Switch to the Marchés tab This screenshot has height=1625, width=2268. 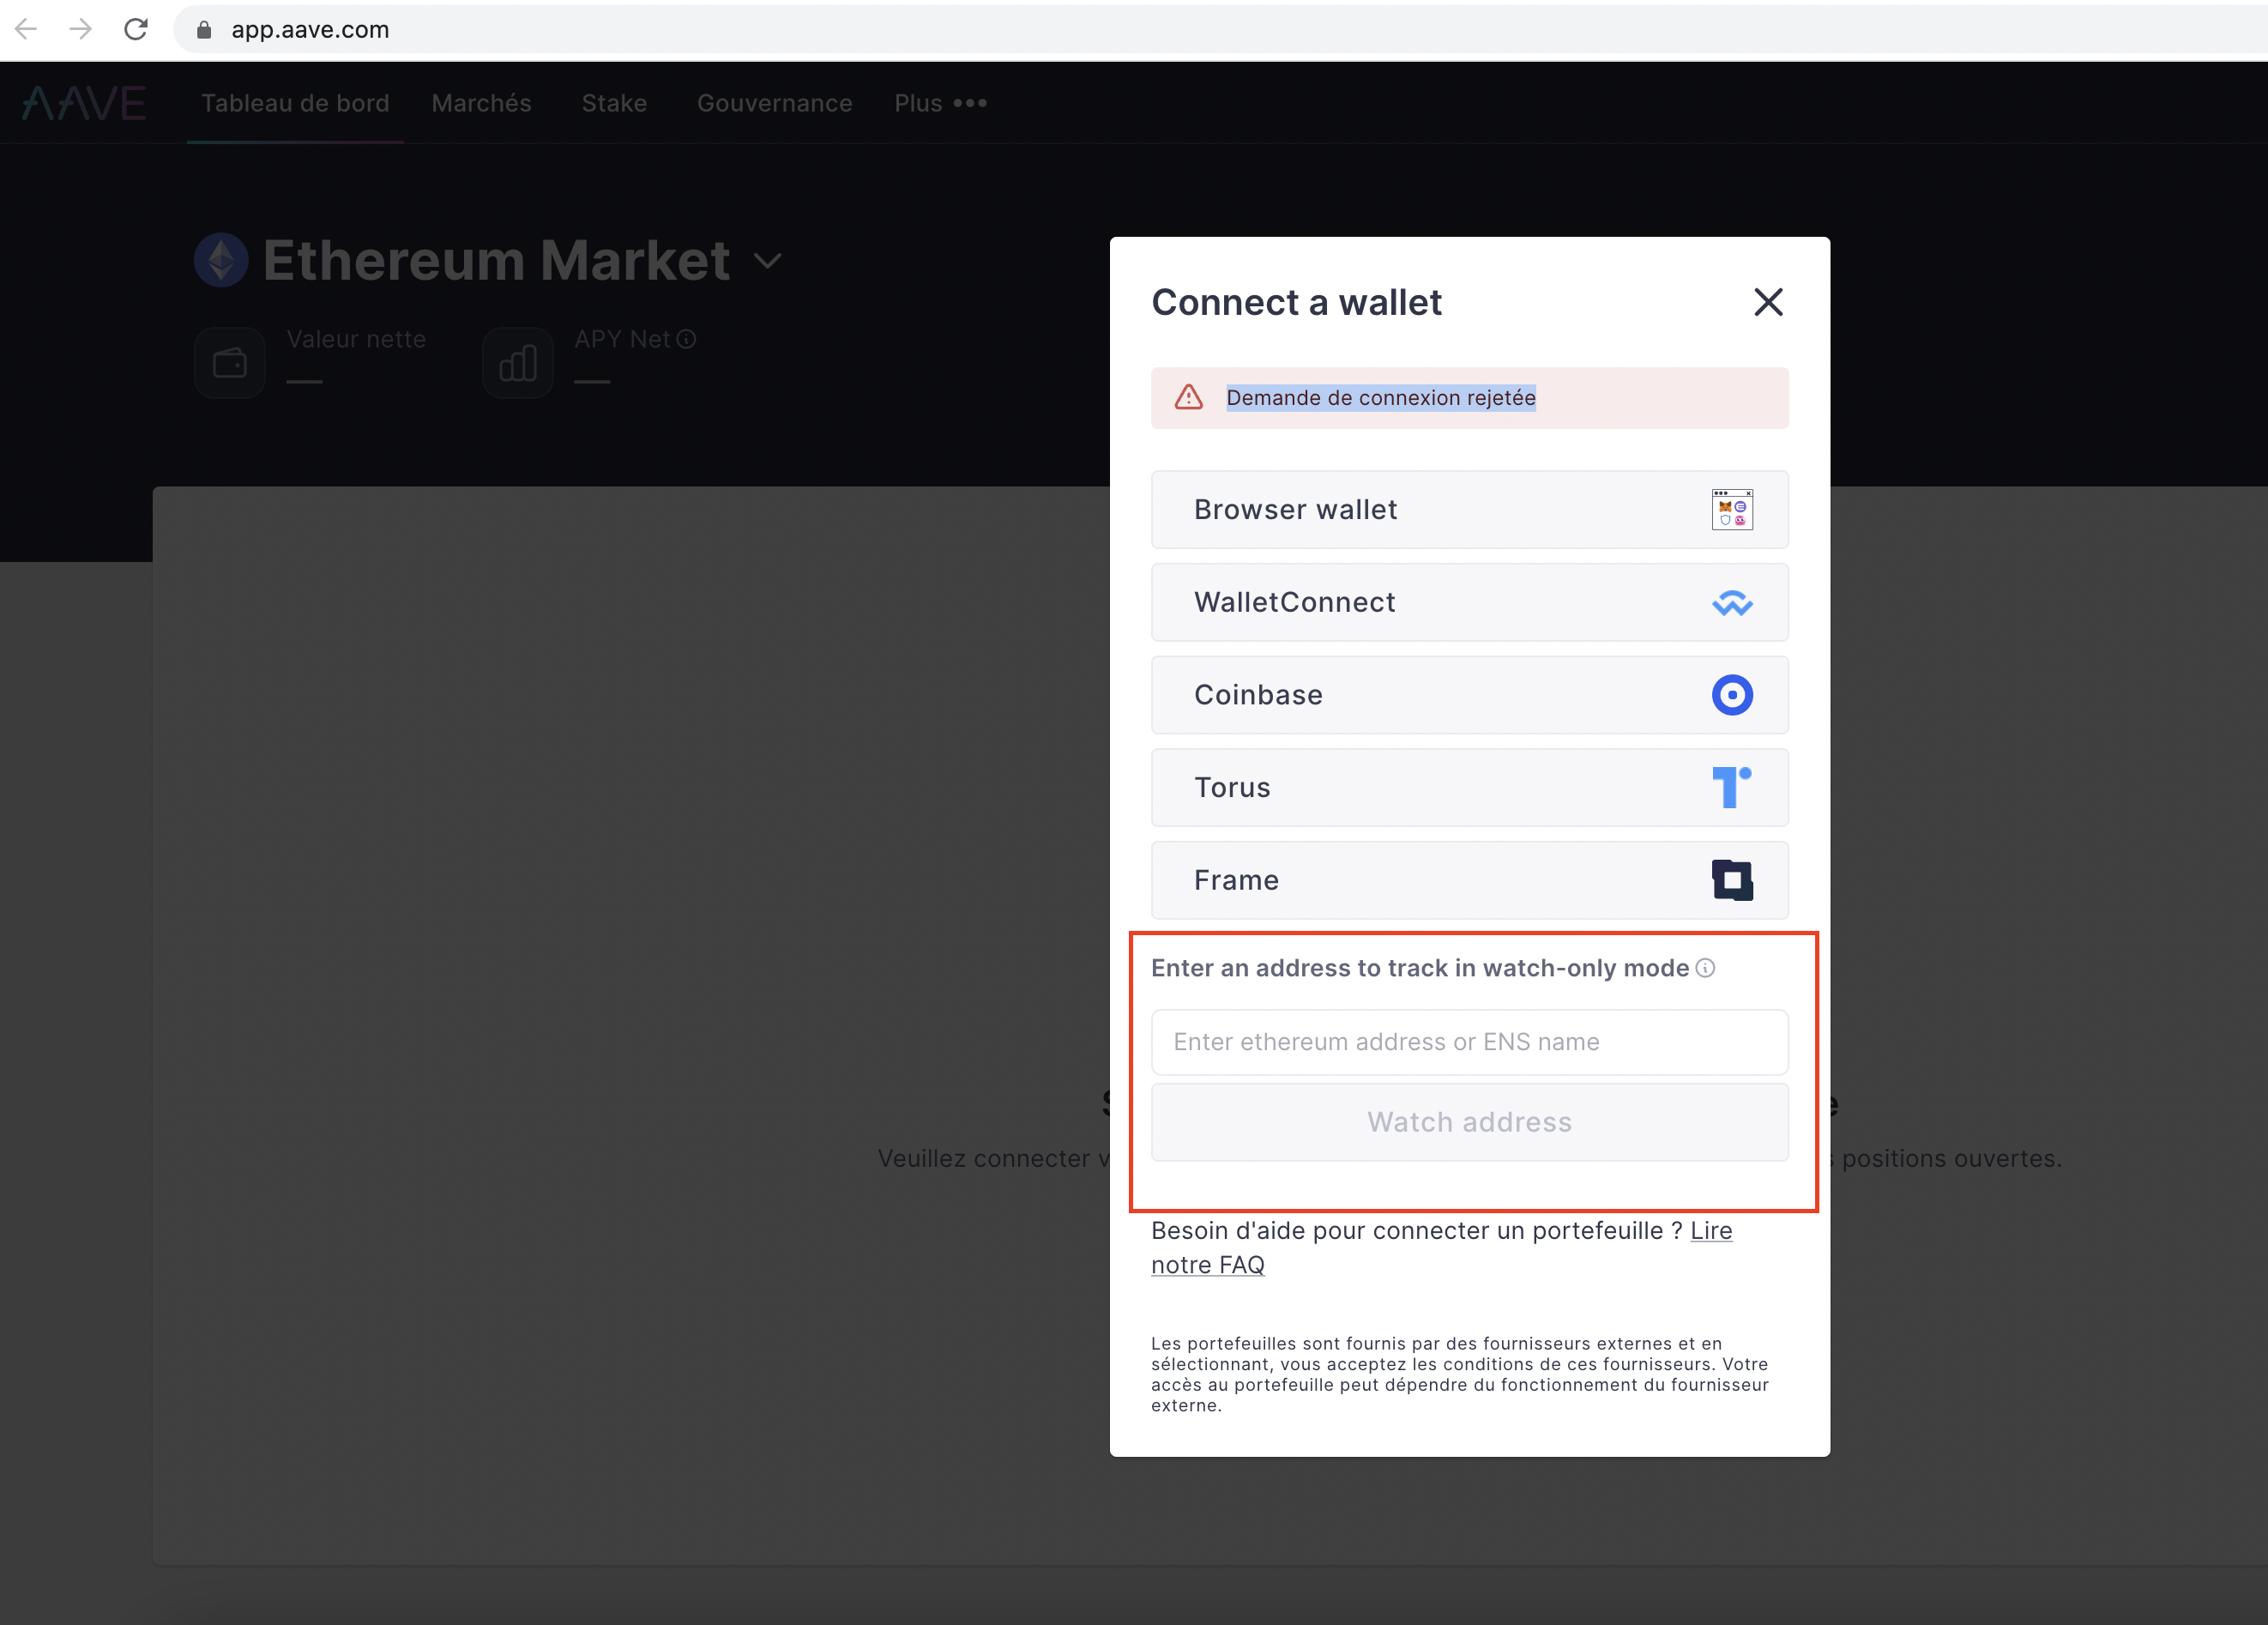(481, 103)
